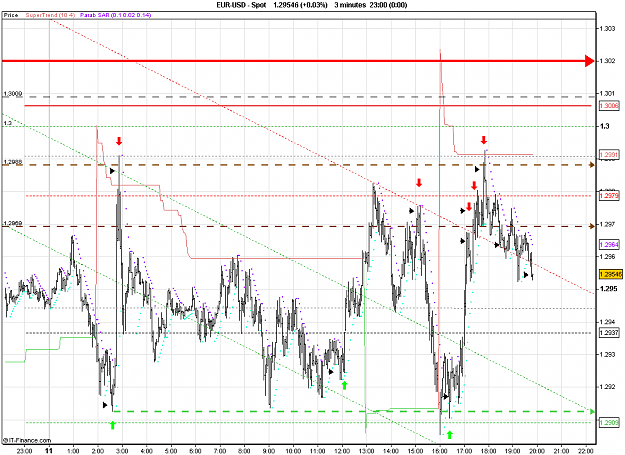The image size is (625, 455).
Task: Click the red down arrow above 18:00 peak
Action: [483, 140]
